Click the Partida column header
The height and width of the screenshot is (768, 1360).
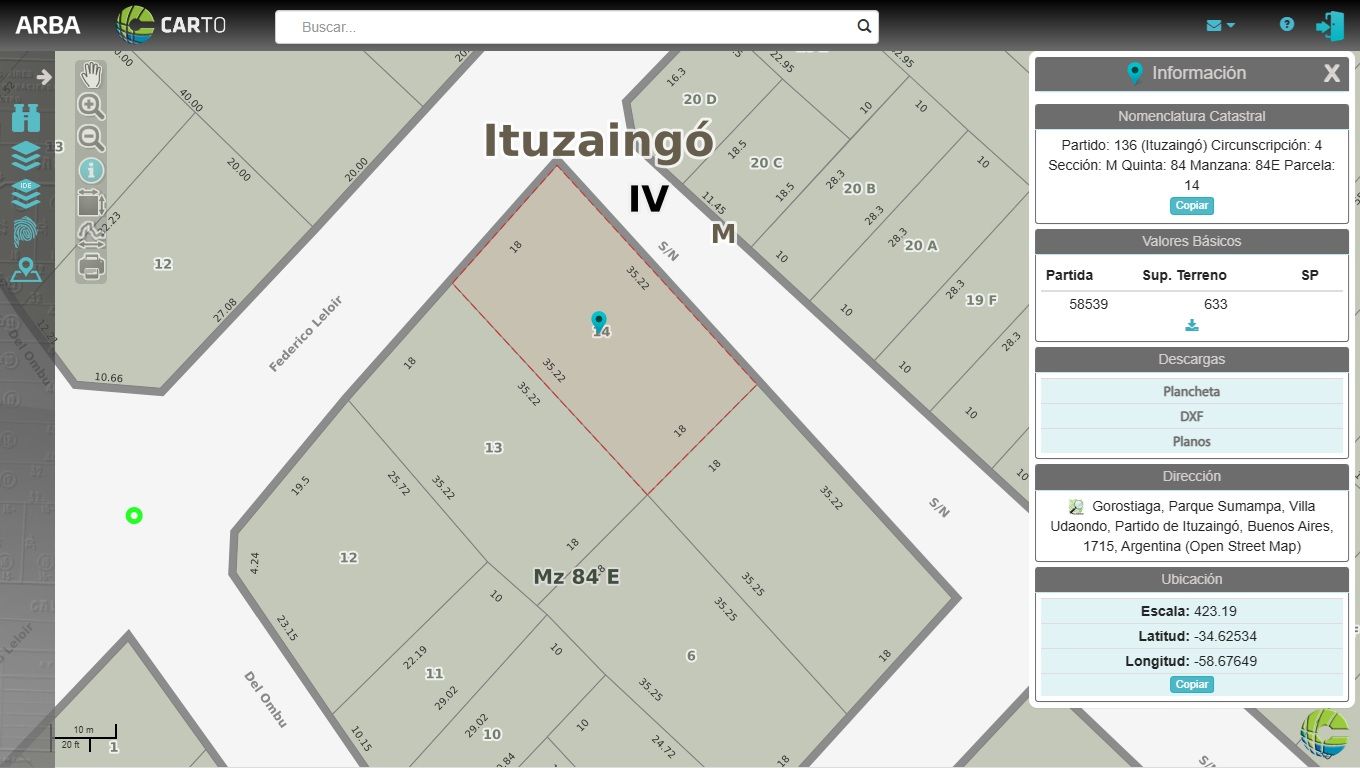point(1069,275)
